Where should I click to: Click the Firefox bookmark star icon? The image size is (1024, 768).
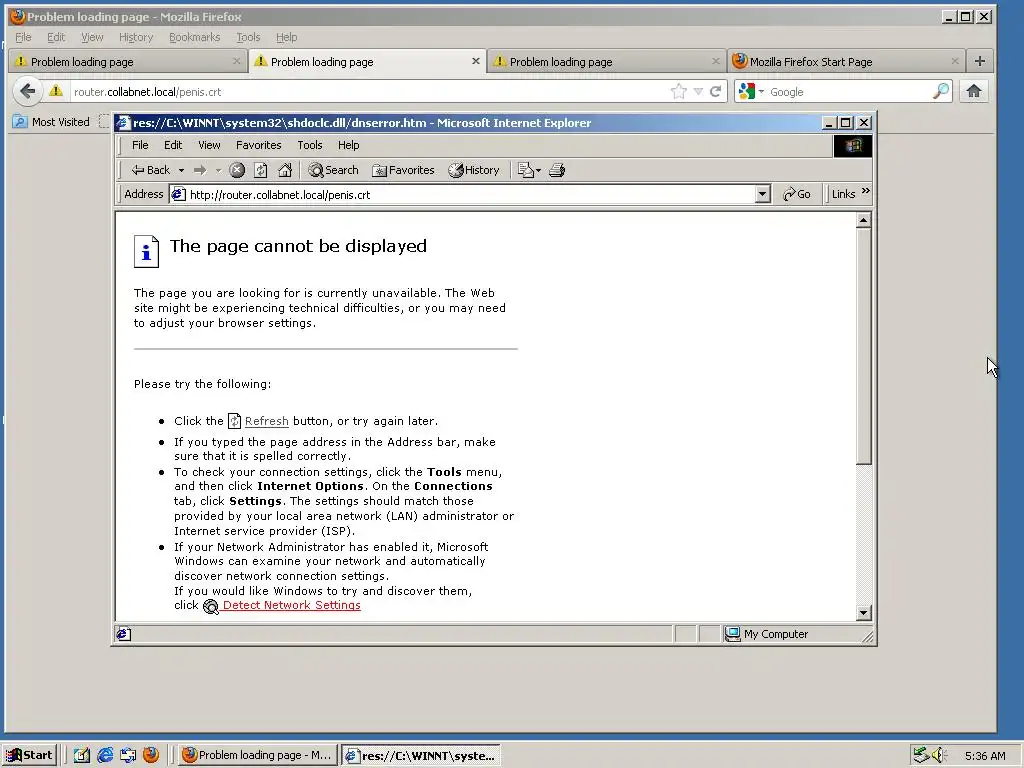click(x=679, y=91)
